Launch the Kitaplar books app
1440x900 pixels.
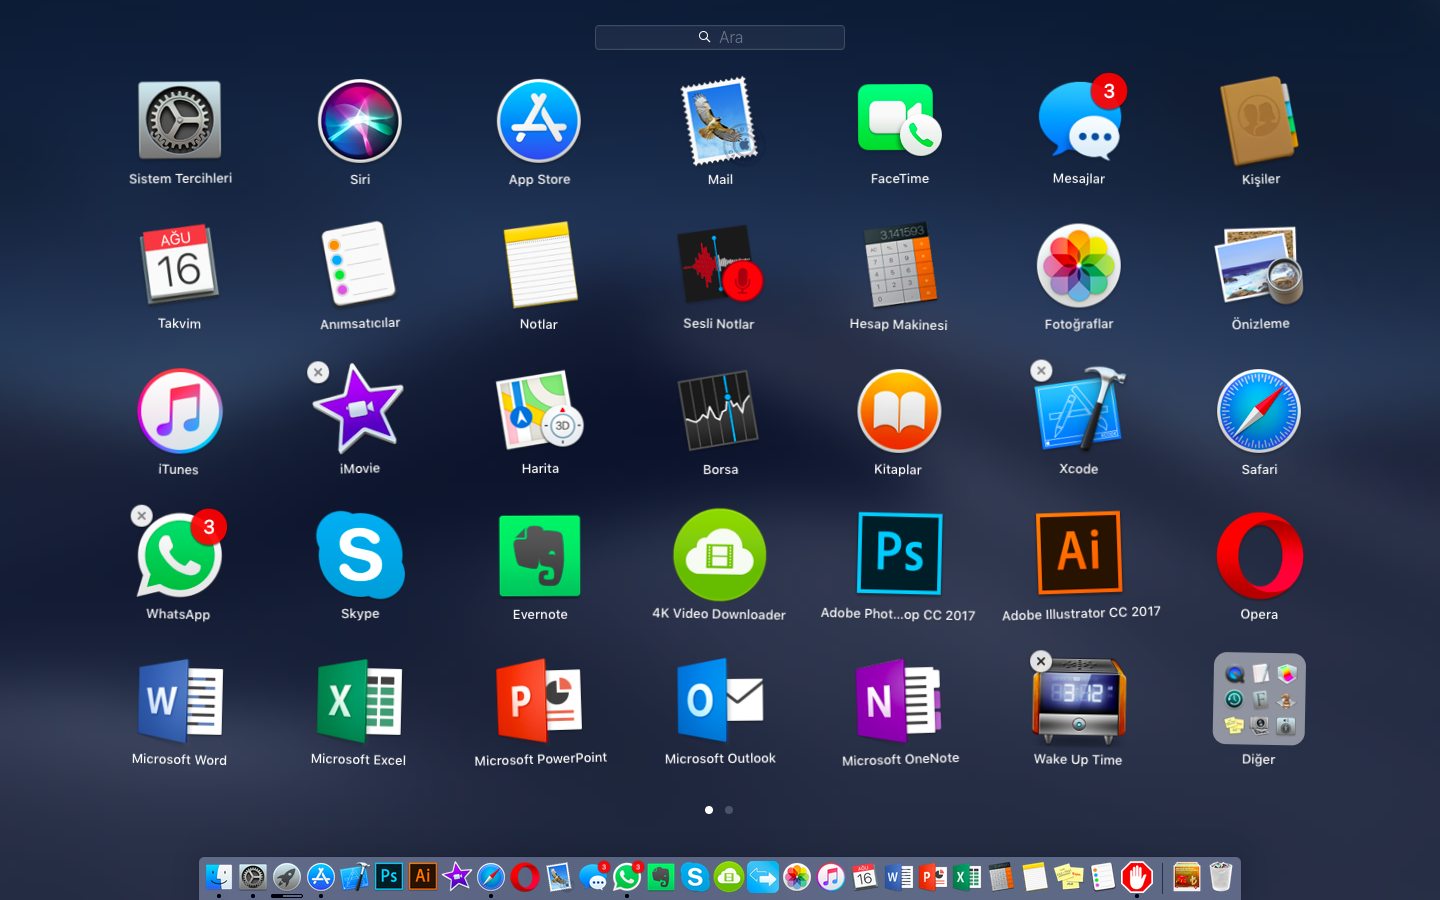tap(898, 412)
